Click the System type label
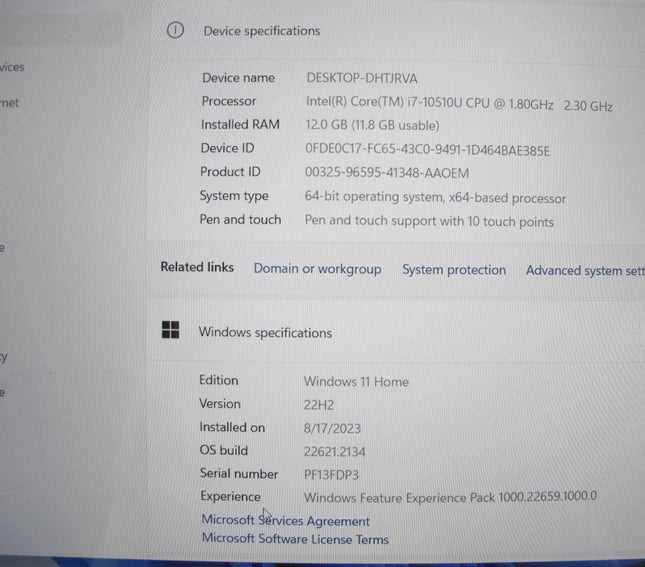This screenshot has width=645, height=567. point(234,196)
